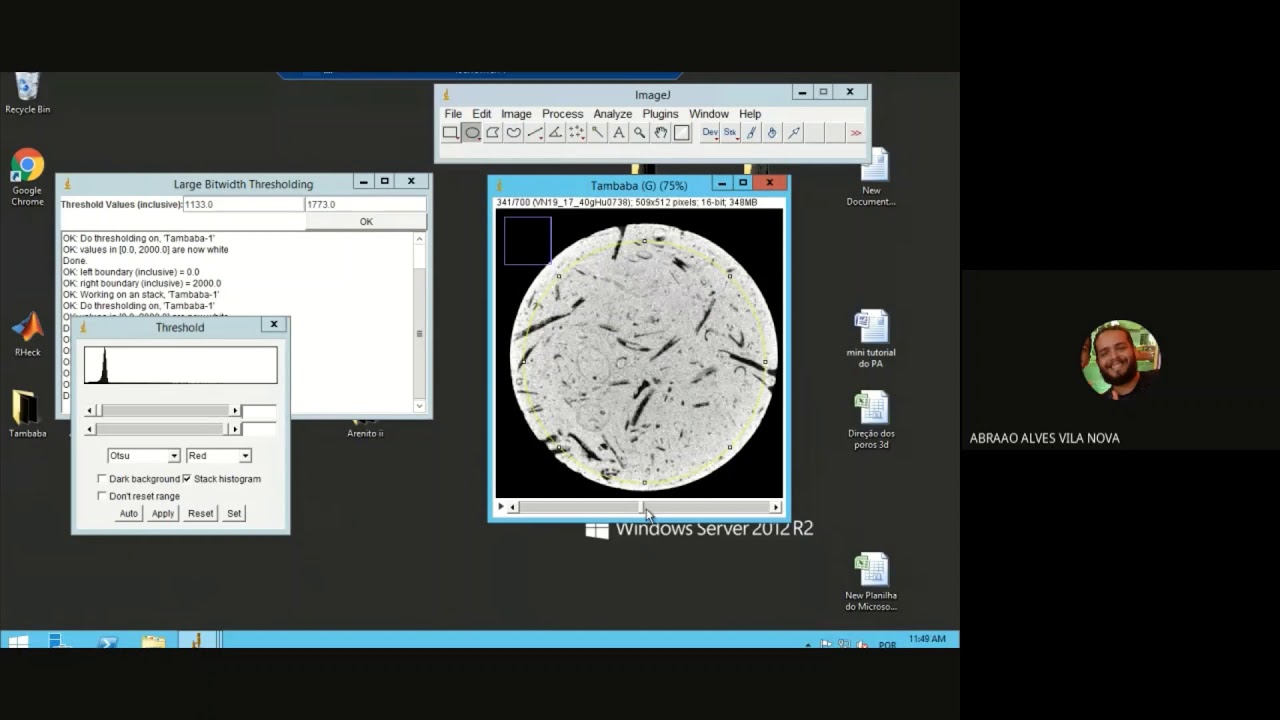Advance the Tambaba stack one slice forward
The width and height of the screenshot is (1280, 720).
(x=775, y=507)
